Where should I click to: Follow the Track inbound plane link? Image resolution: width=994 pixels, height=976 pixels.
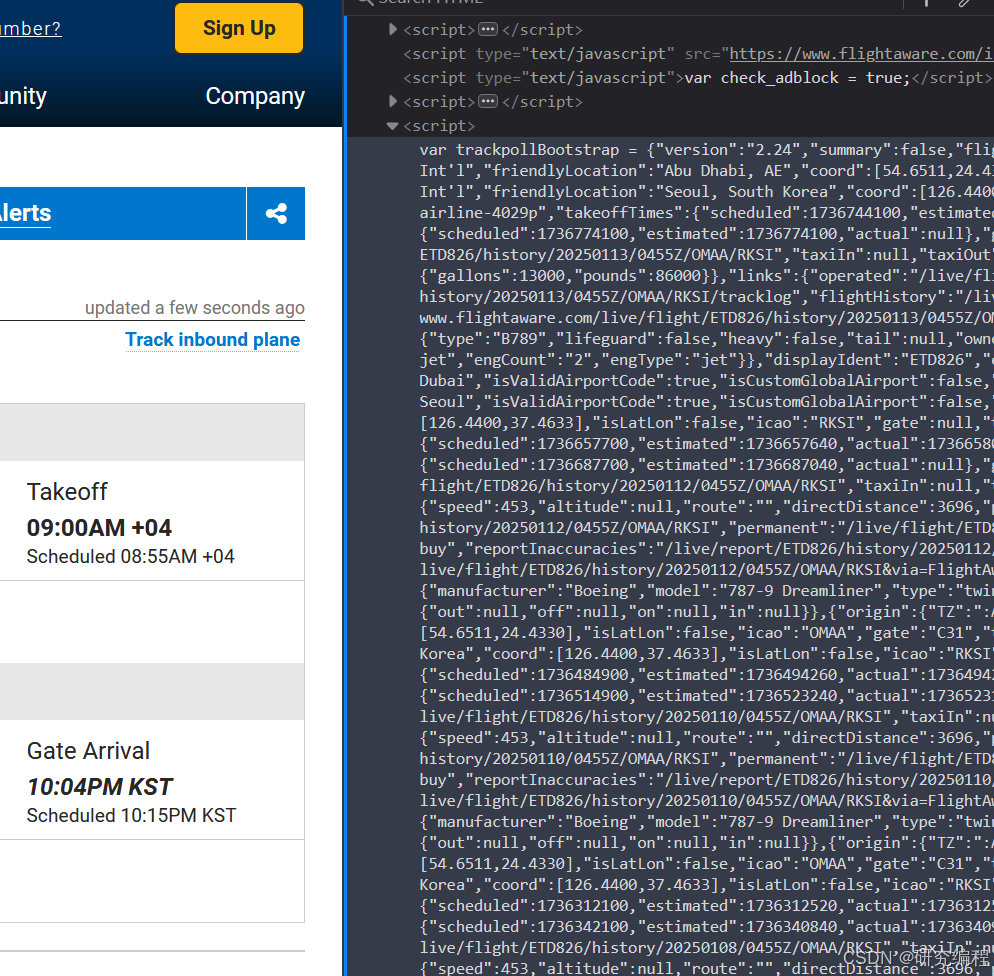(212, 340)
